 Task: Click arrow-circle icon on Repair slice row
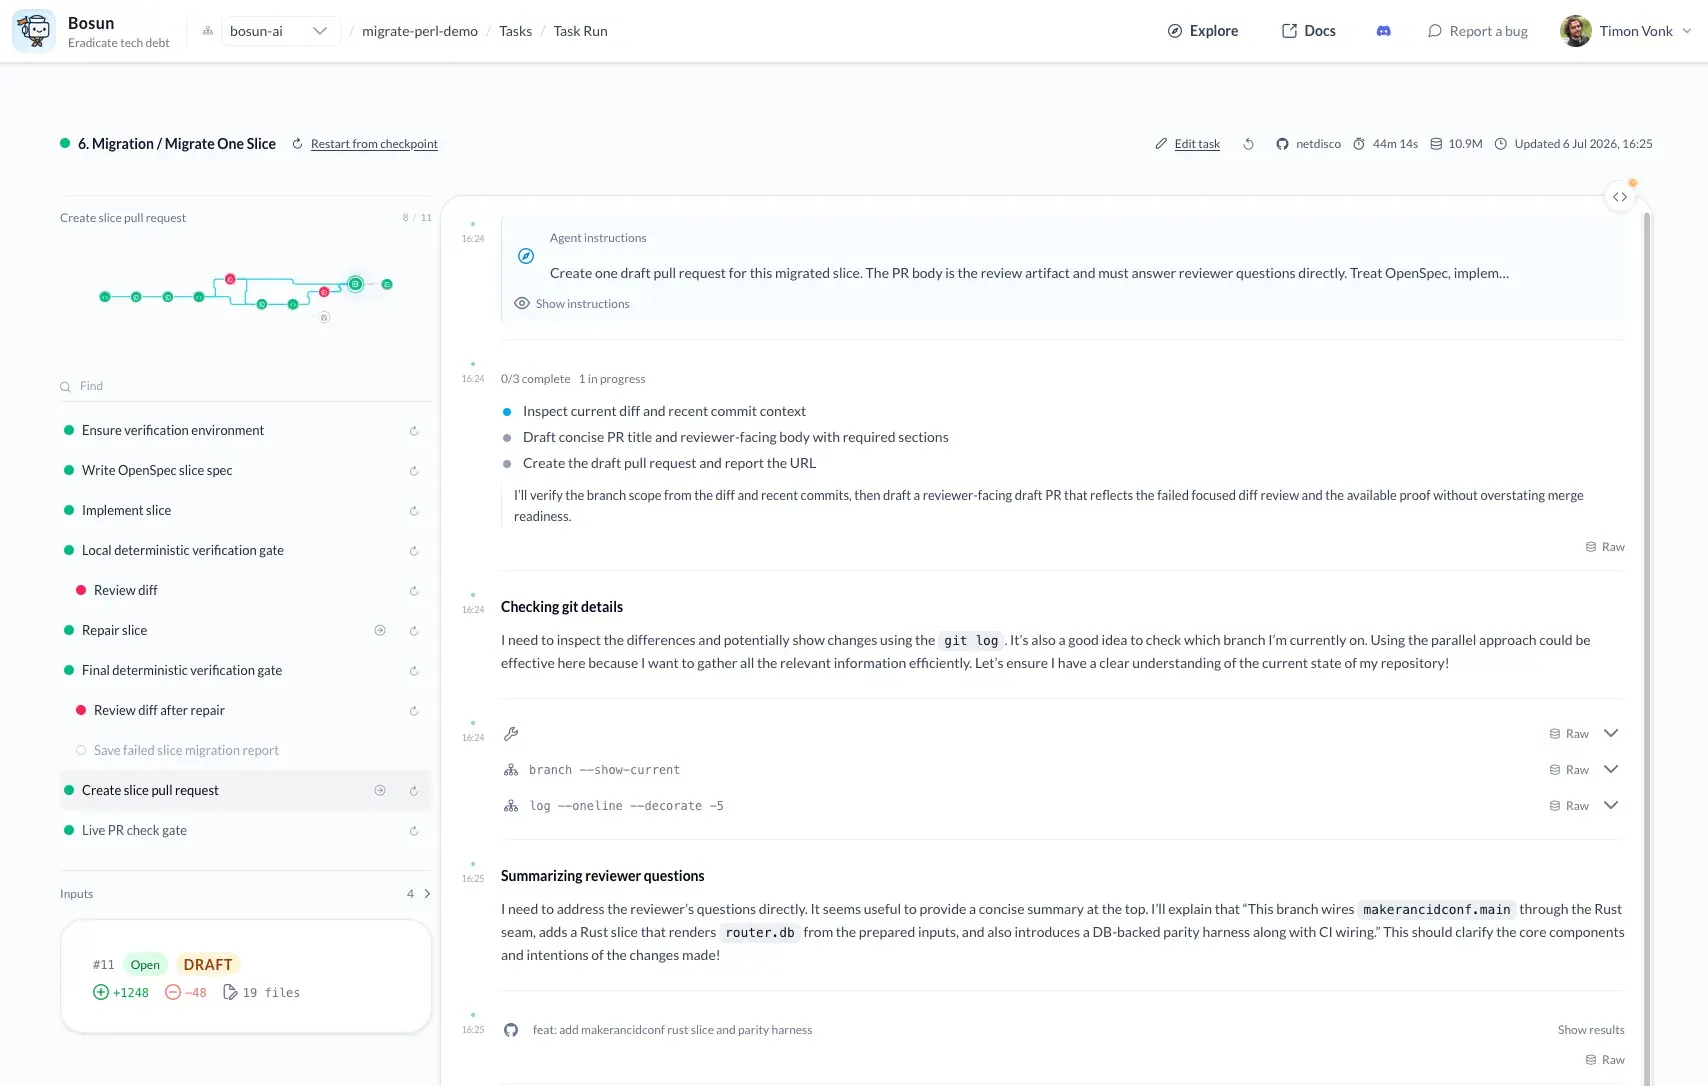pos(380,630)
